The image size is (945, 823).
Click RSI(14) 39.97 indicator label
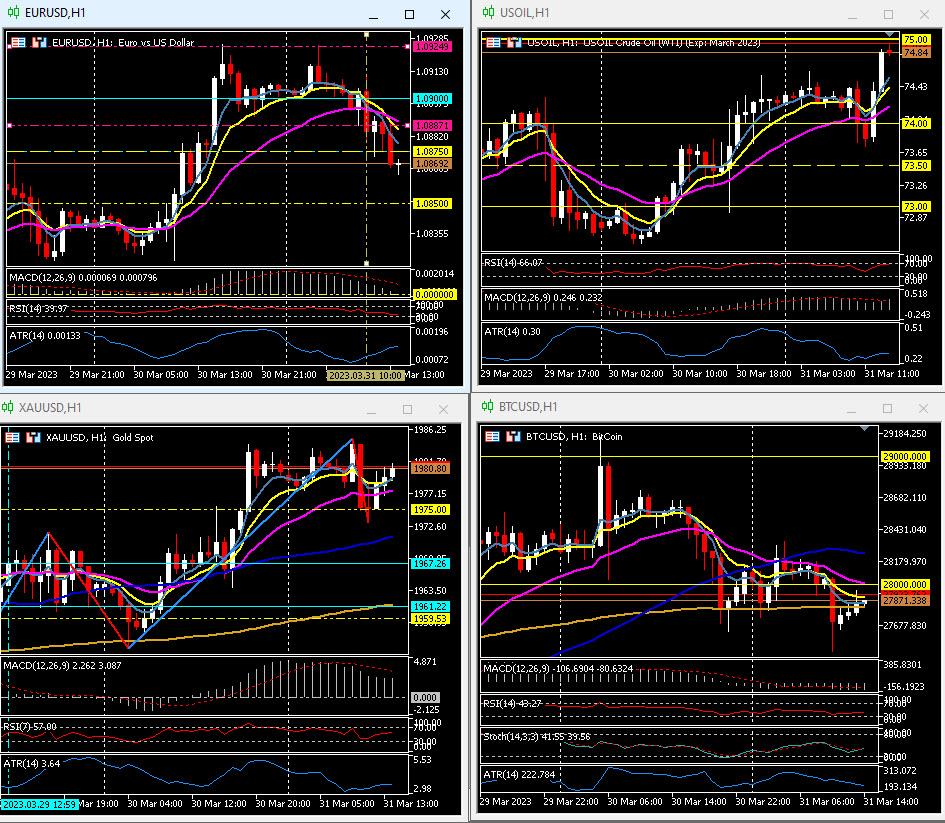pos(37,309)
